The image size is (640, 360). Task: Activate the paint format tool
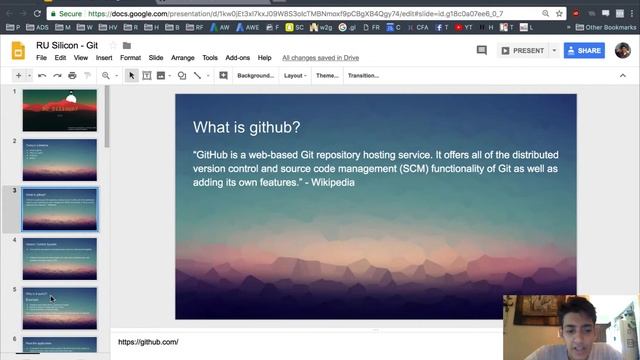[87, 76]
